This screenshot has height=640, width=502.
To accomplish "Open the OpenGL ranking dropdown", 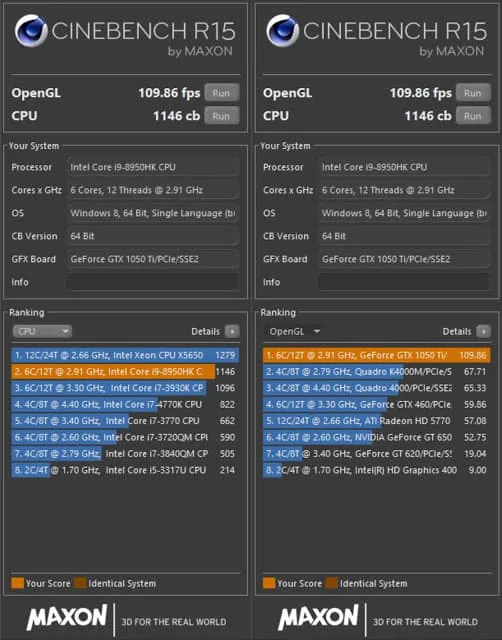I will tap(294, 331).
